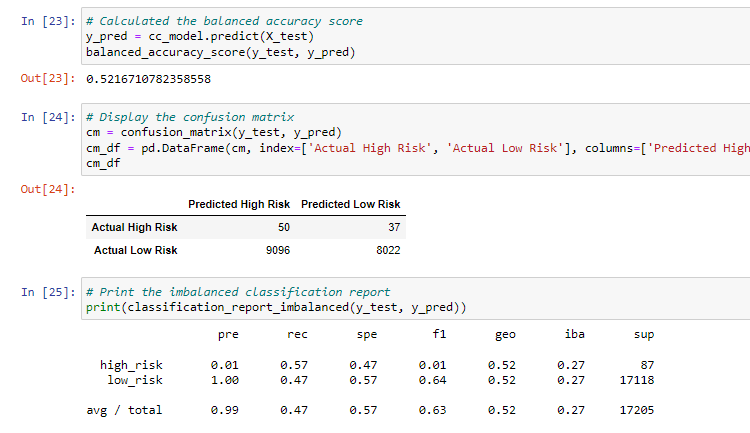Click the 'geo' column heading in report
The width and height of the screenshot is (750, 433).
pos(506,335)
